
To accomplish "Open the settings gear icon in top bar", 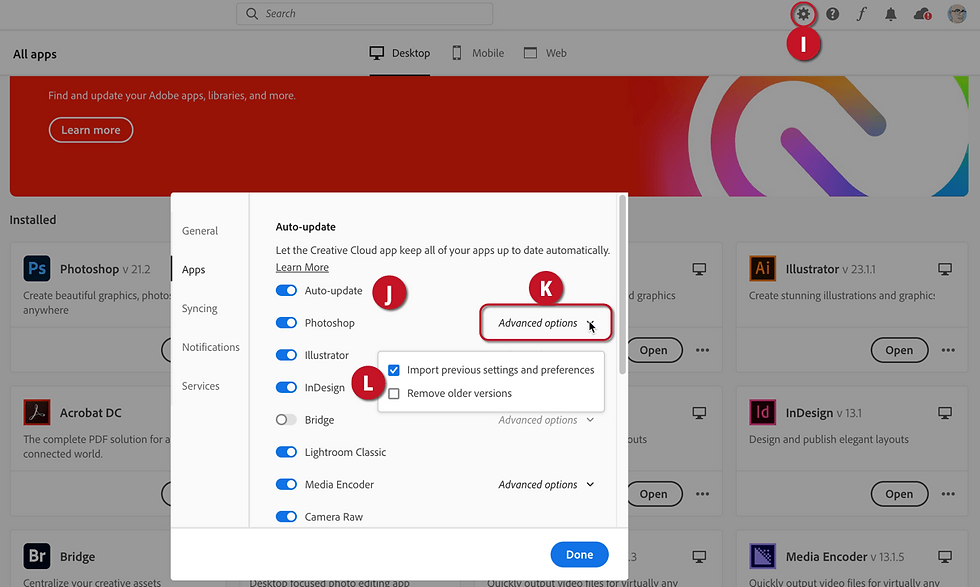I will (x=803, y=14).
